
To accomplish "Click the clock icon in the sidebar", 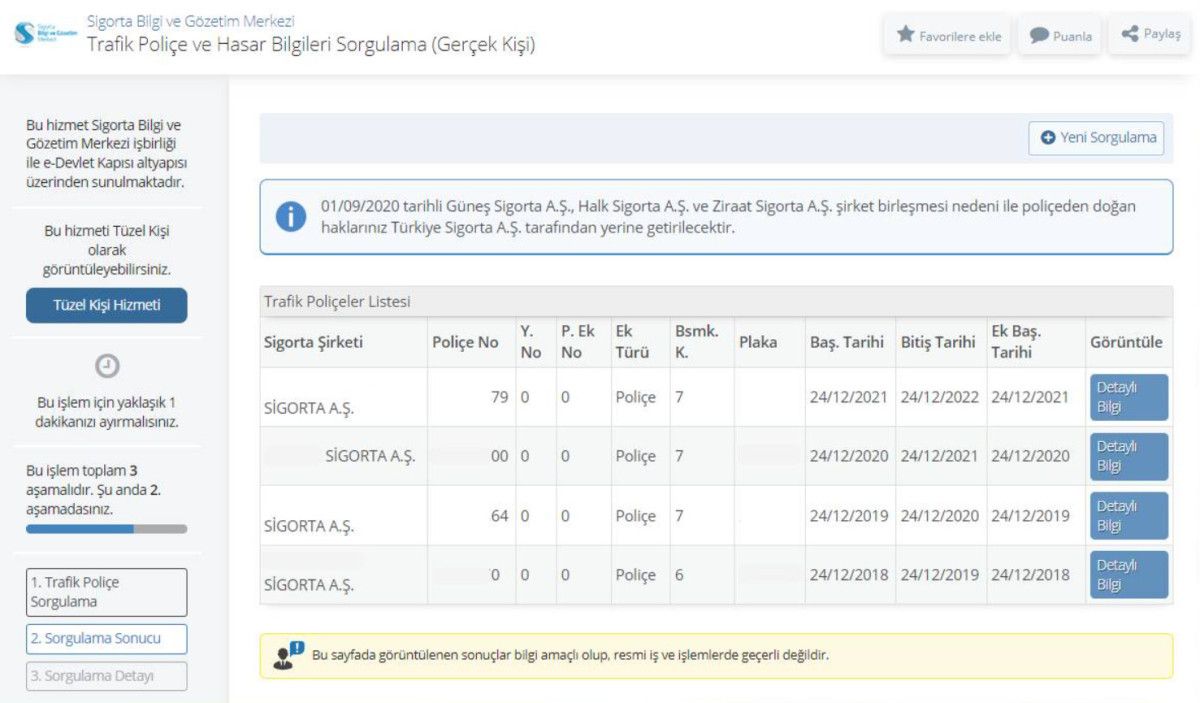I will coord(107,366).
